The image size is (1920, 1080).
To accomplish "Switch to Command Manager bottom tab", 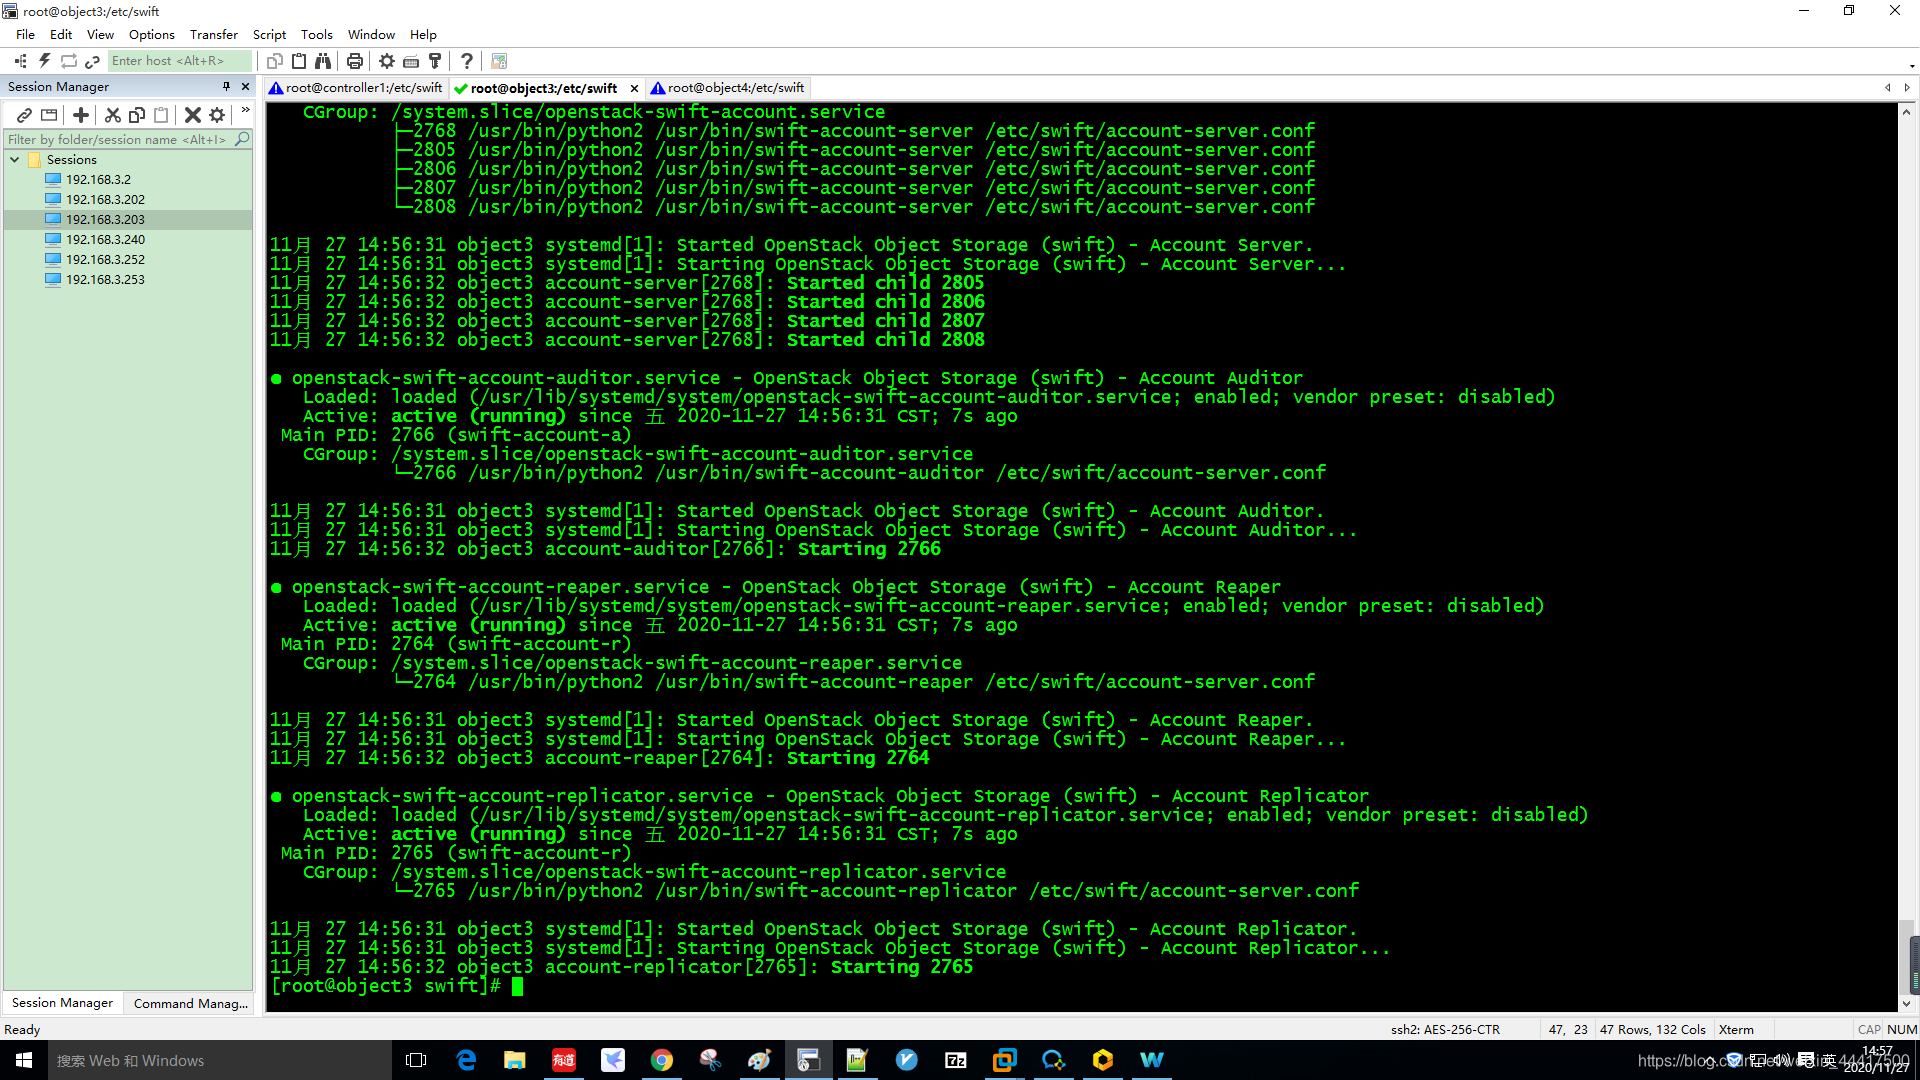I will click(x=190, y=1003).
